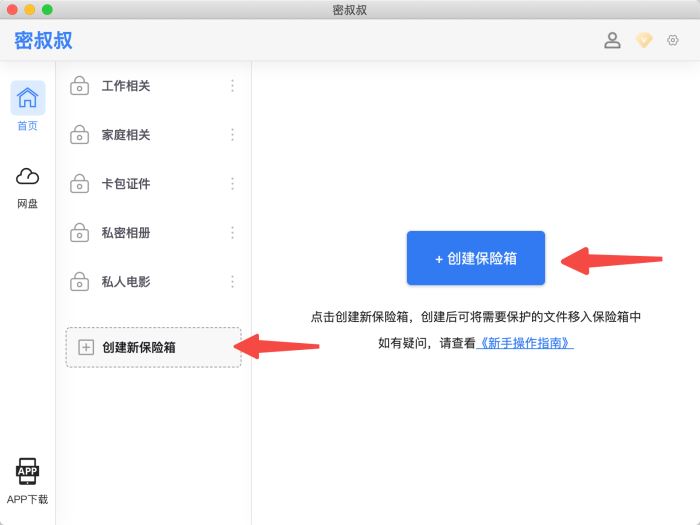Click the blue + 创建保险箱 button
This screenshot has height=525, width=700.
point(475,258)
